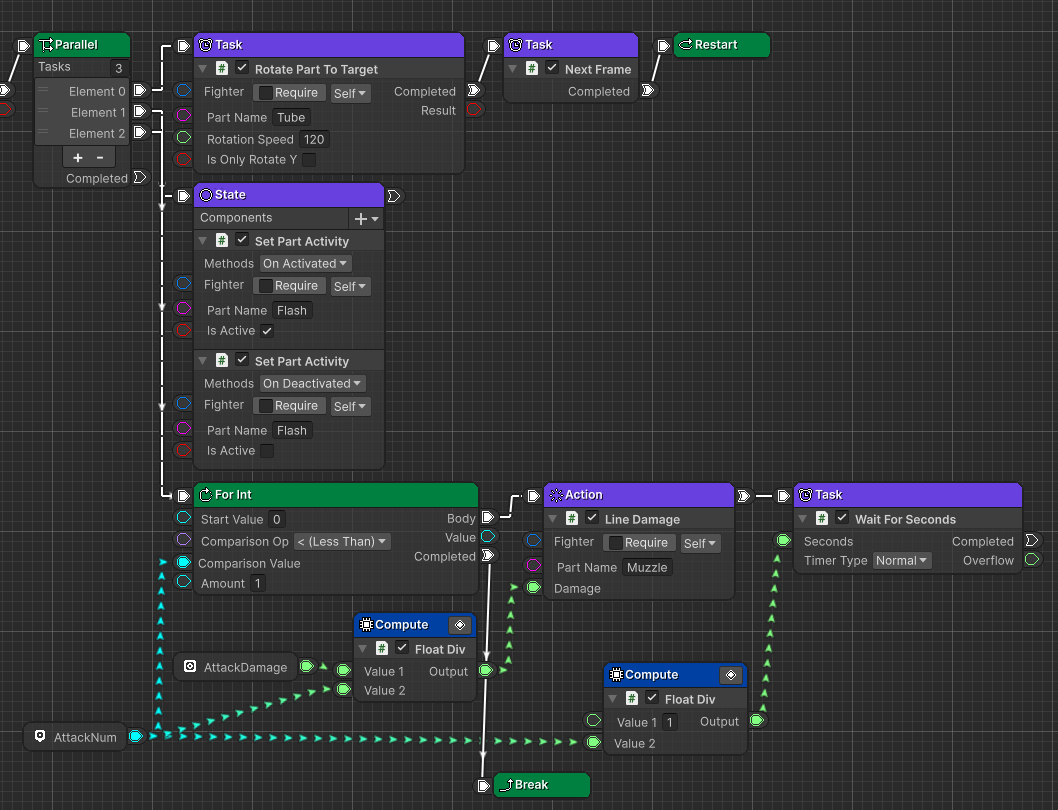Viewport: 1058px width, 810px height.
Task: Click the AttackDamage variable icon
Action: pyautogui.click(x=190, y=667)
